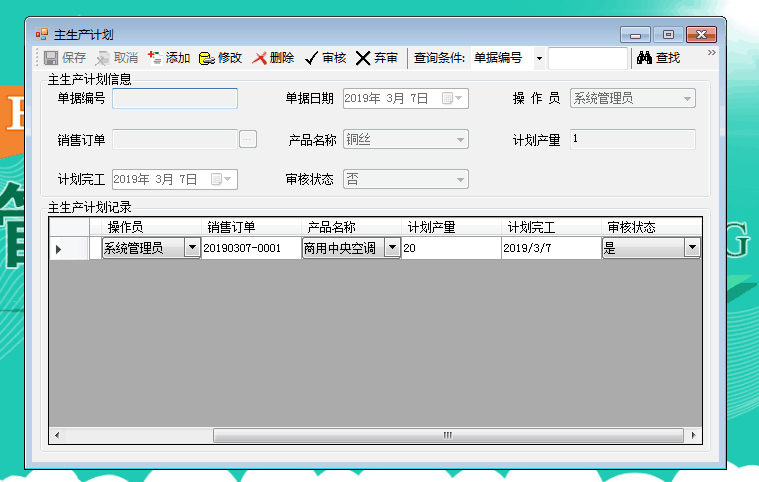Click the horizontal scrollbar right arrow
This screenshot has height=482, width=759.
(694, 435)
